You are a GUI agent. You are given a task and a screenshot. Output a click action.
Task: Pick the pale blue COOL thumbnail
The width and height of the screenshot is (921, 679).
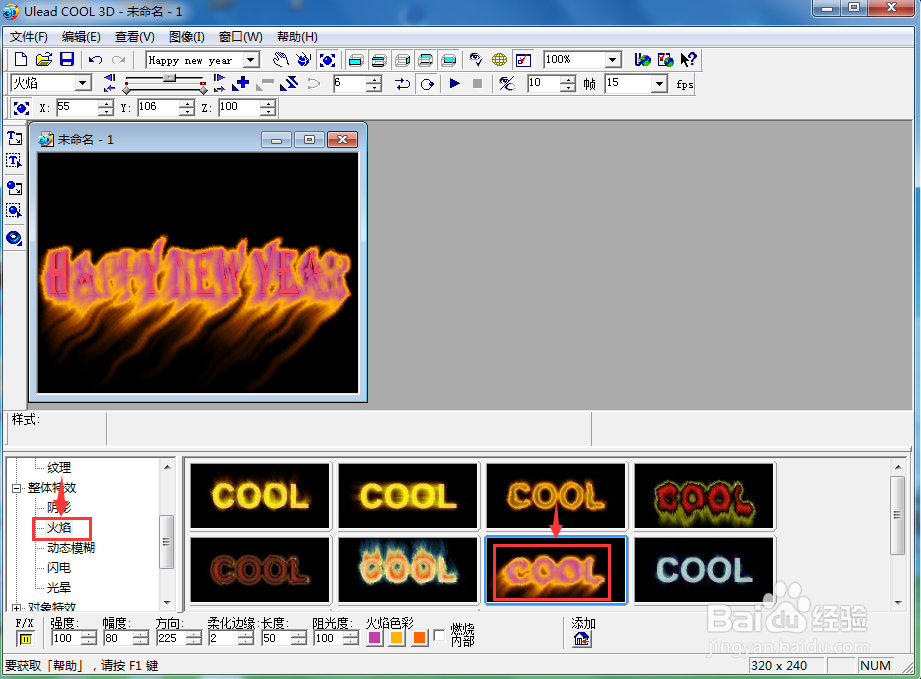[704, 570]
